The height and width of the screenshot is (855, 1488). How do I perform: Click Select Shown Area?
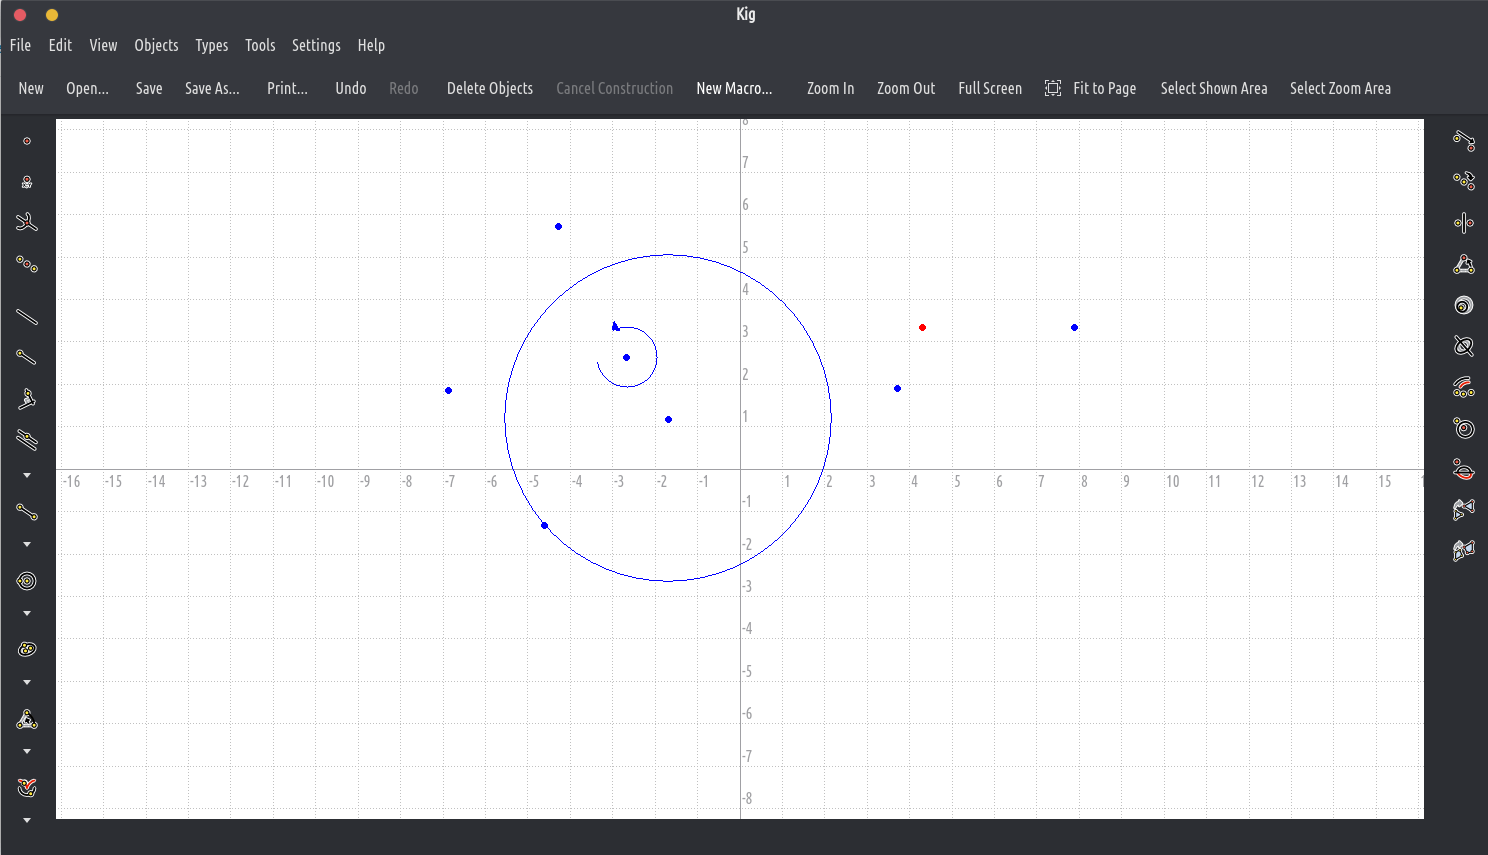pyautogui.click(x=1214, y=88)
